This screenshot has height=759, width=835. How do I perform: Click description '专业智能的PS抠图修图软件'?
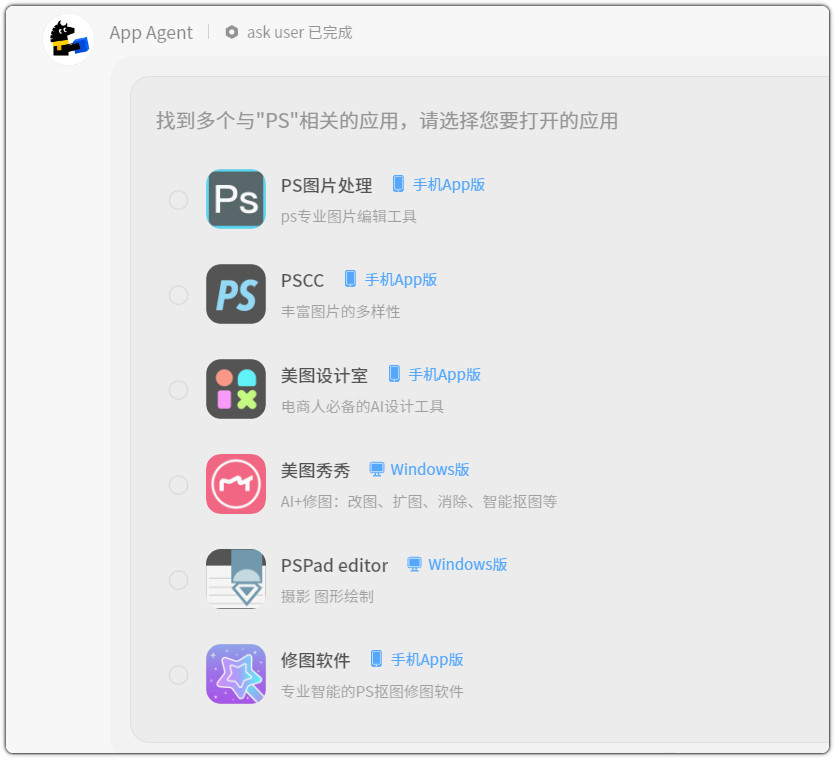click(x=372, y=691)
